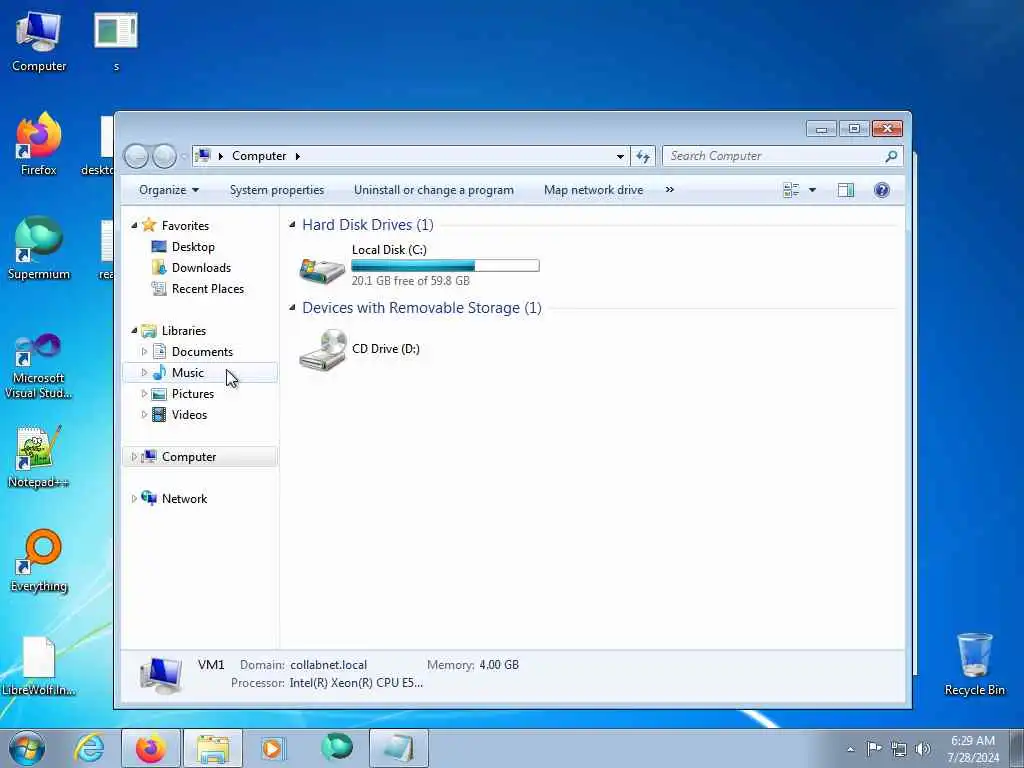Select Computer in the navigation pane

[189, 457]
